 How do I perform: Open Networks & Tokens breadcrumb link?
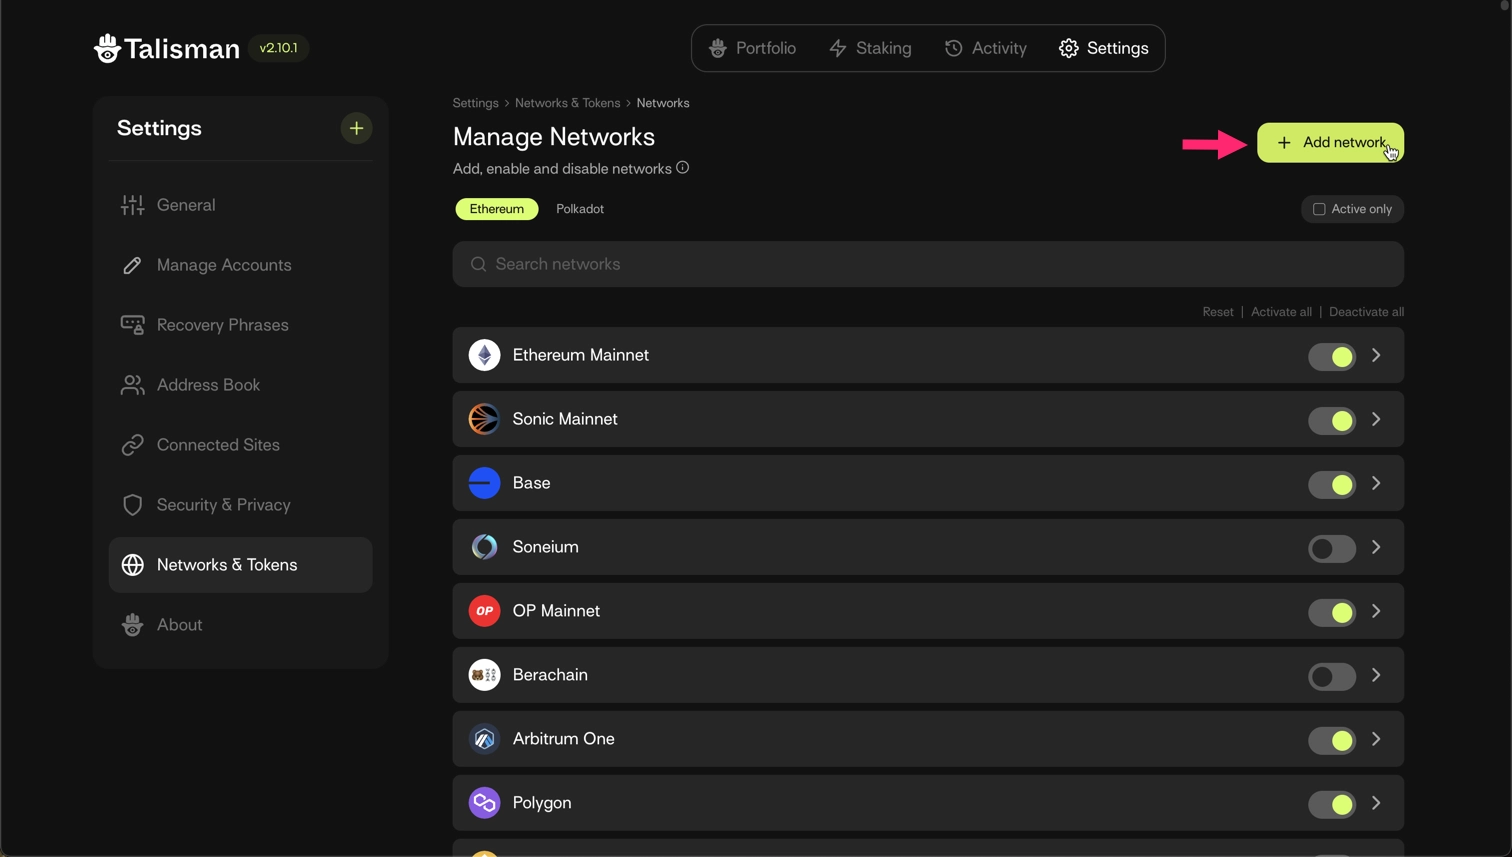click(567, 103)
